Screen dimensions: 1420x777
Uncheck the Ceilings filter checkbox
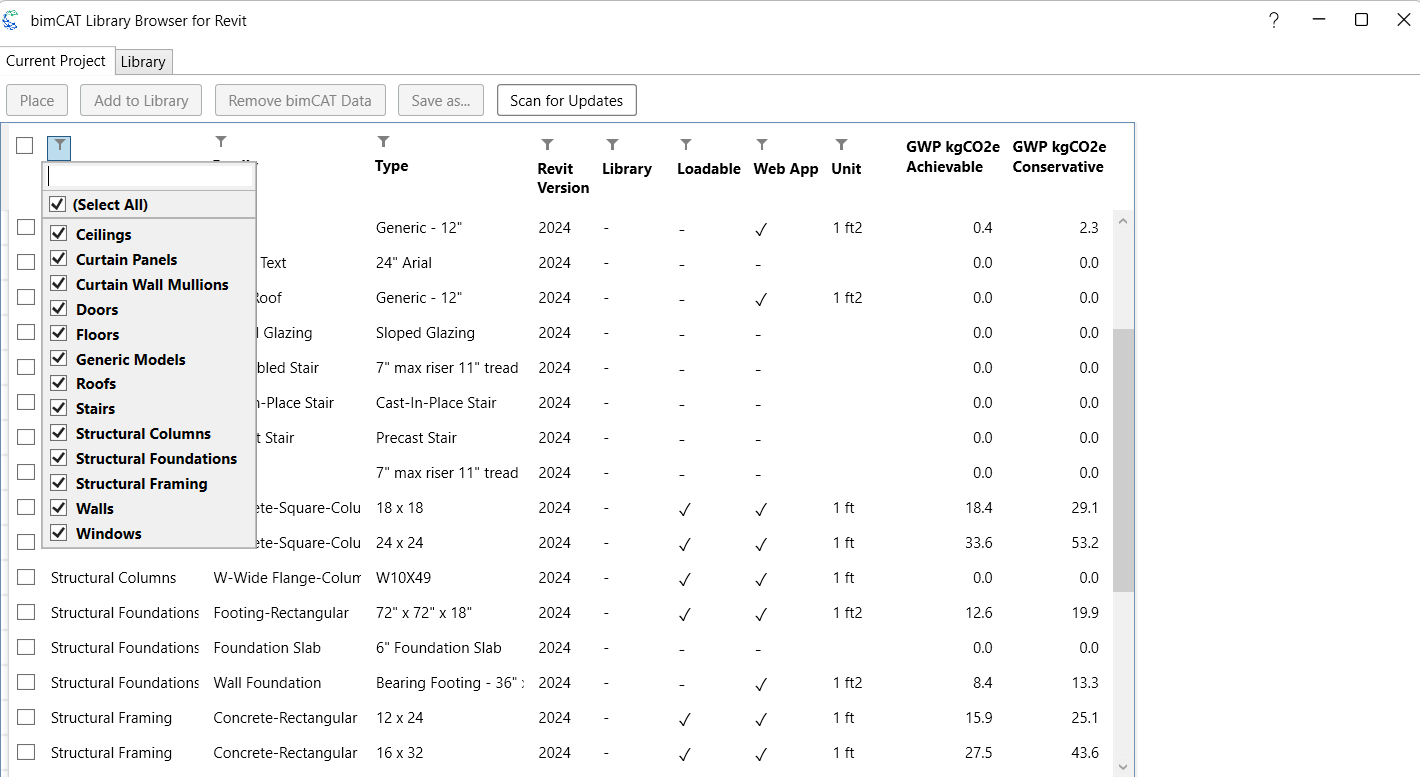tap(58, 234)
